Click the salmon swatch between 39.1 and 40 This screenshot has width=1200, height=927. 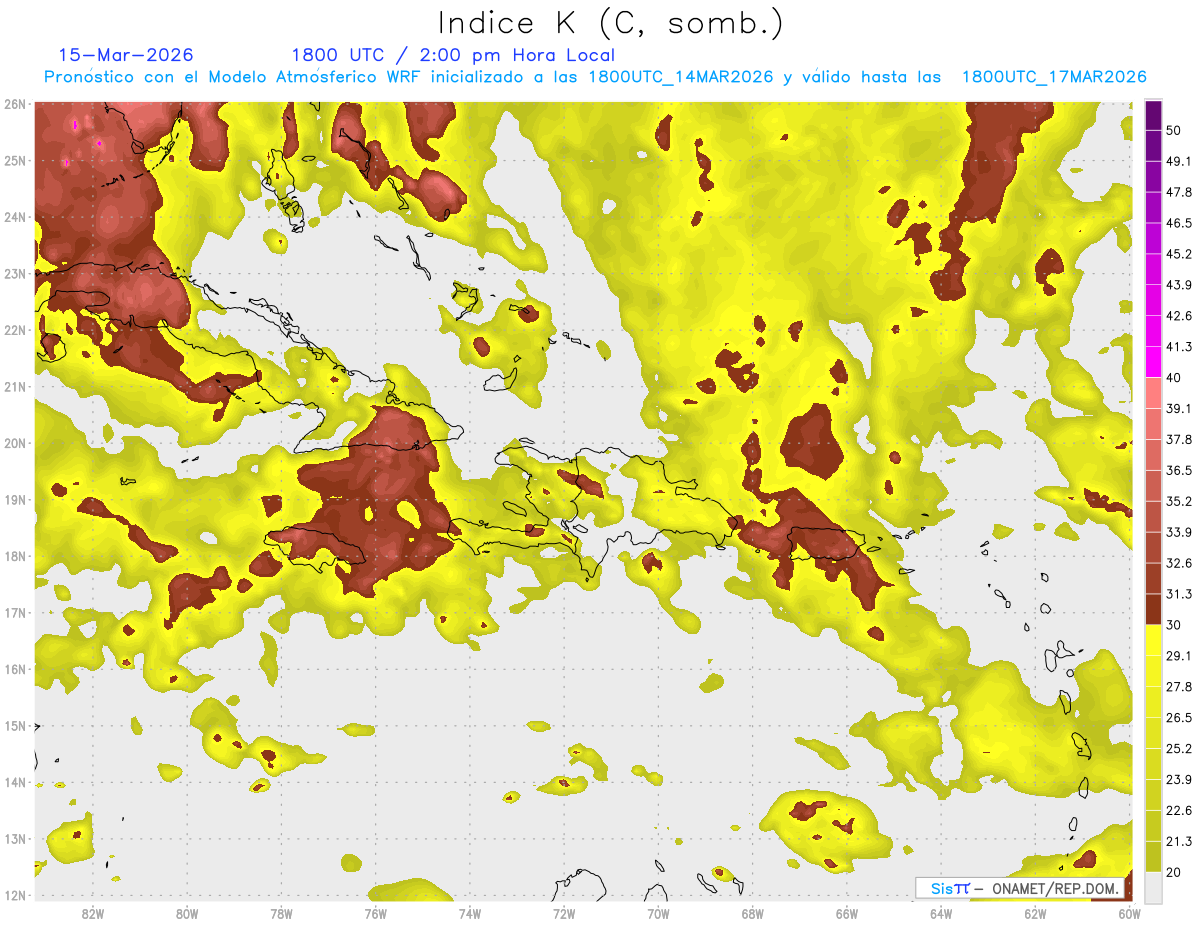1153,393
